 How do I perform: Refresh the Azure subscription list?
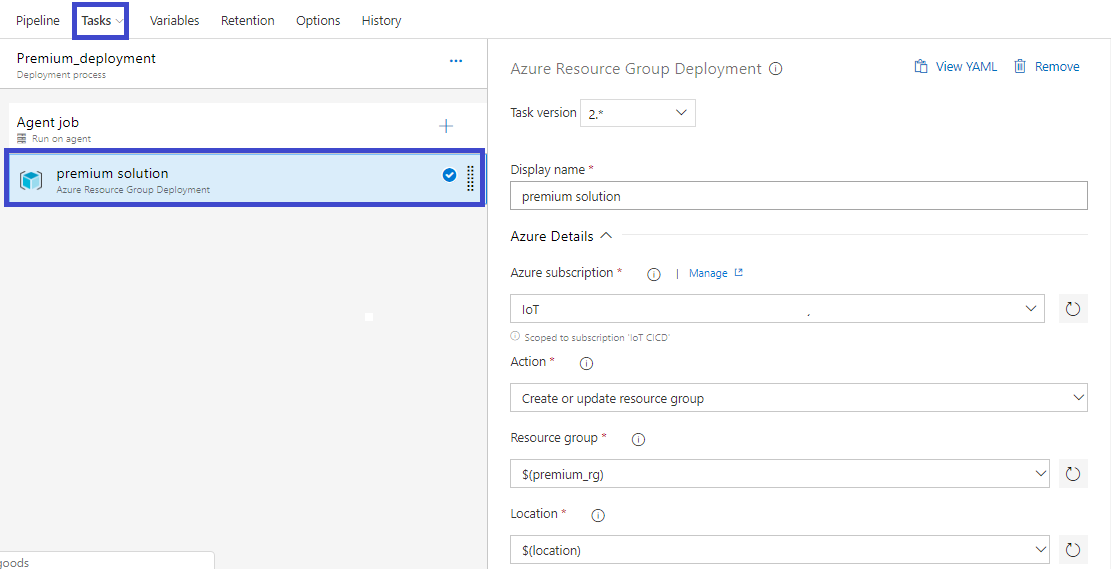(1073, 309)
